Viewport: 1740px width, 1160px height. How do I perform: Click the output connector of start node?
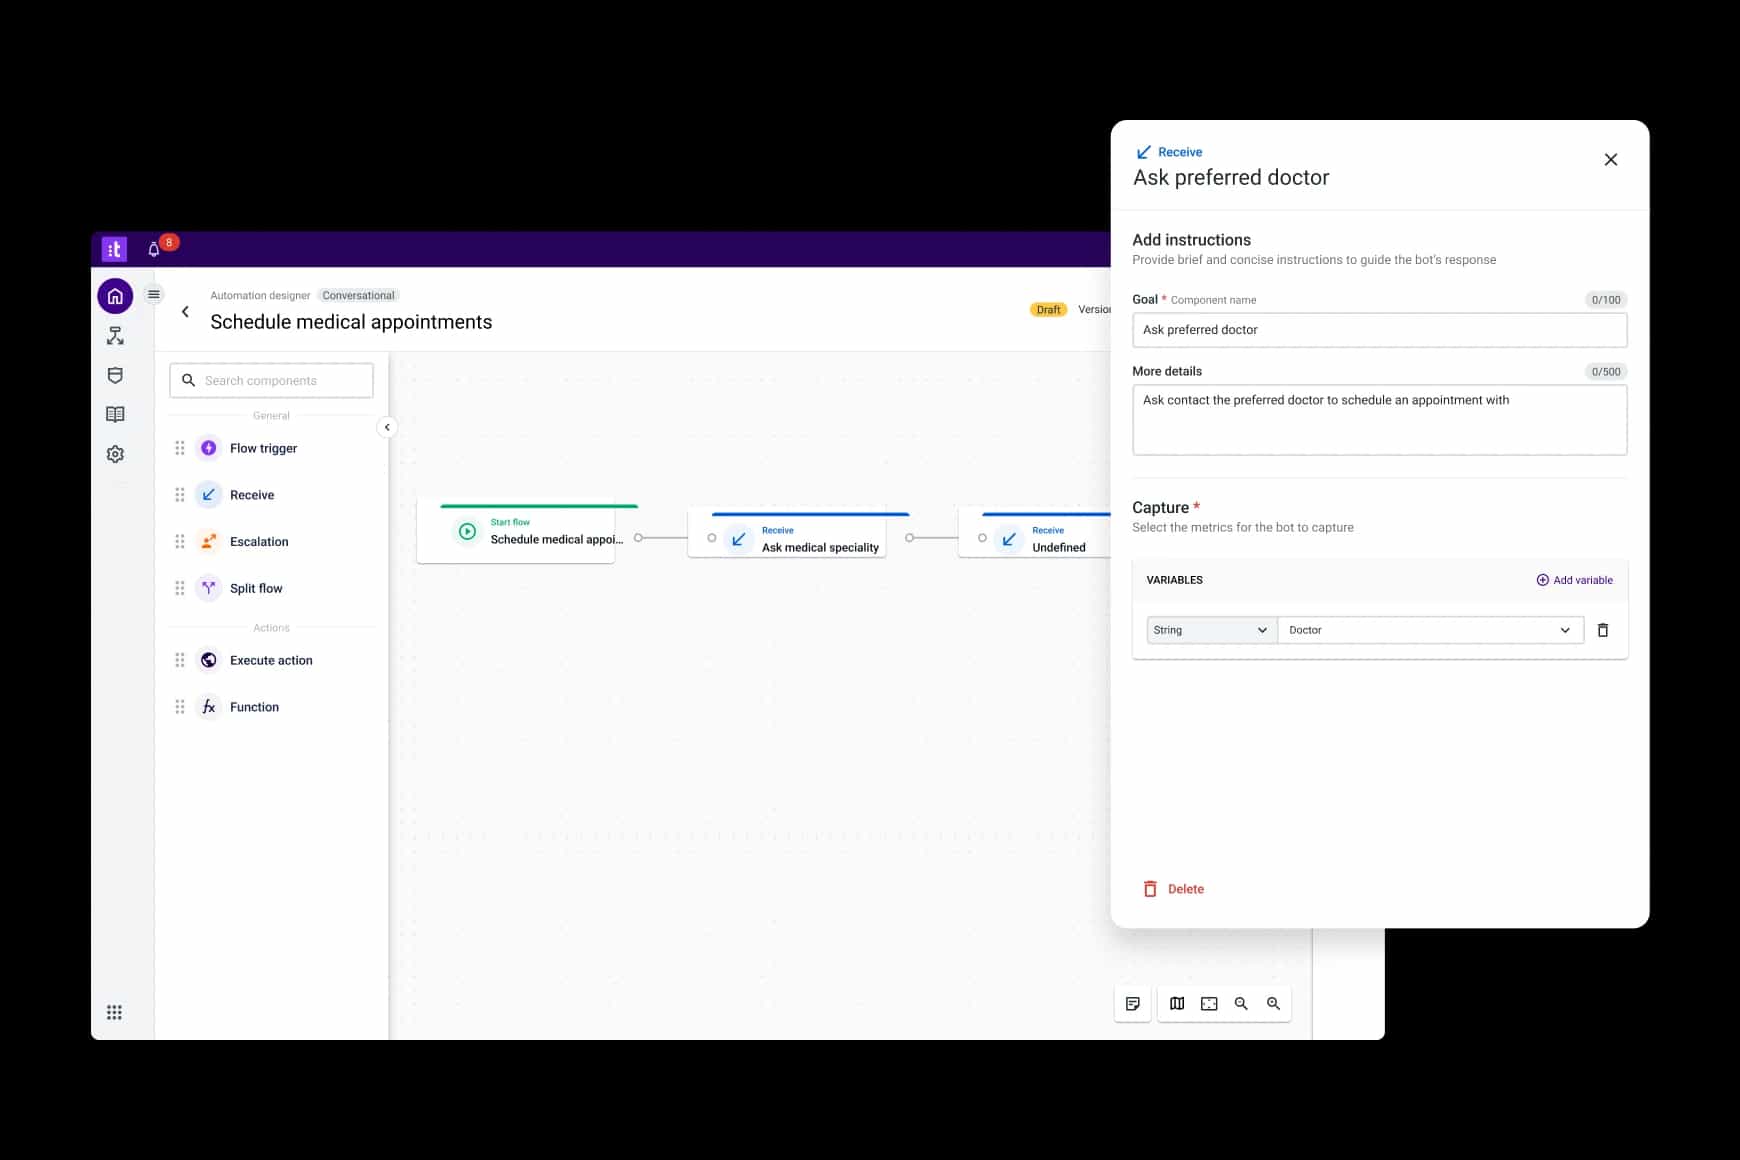pos(638,538)
